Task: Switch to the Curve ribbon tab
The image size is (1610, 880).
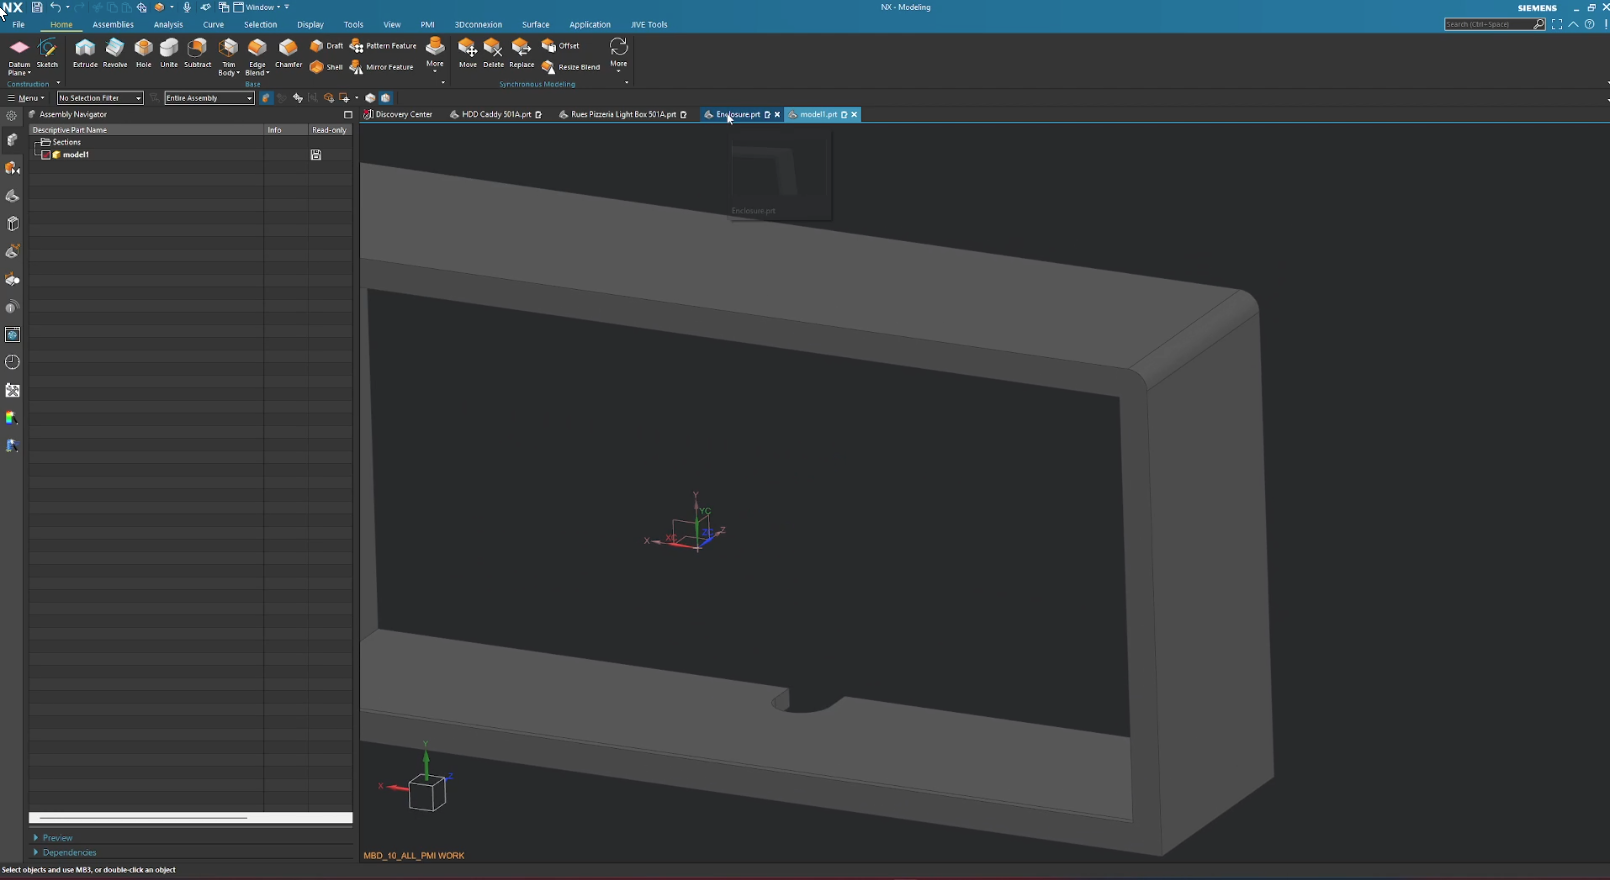Action: (213, 24)
